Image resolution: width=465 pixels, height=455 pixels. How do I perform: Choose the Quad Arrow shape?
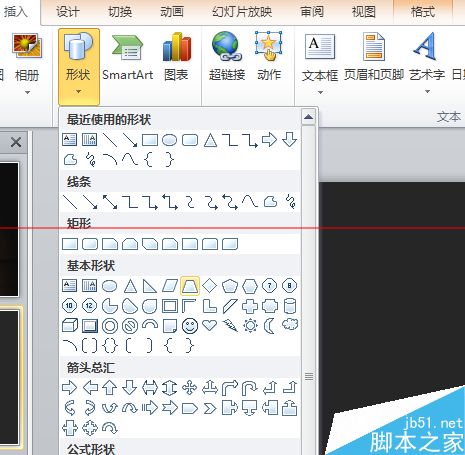190,388
